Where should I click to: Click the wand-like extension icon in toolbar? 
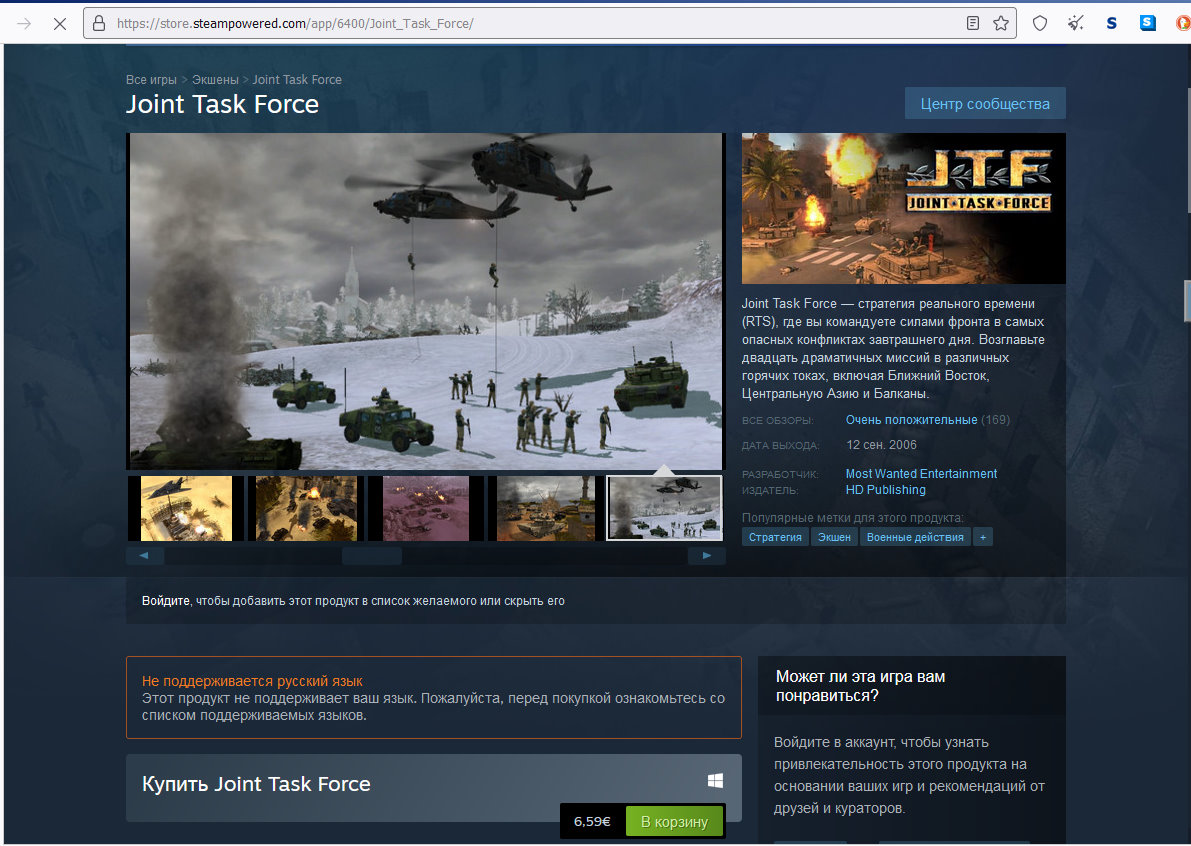(1076, 24)
